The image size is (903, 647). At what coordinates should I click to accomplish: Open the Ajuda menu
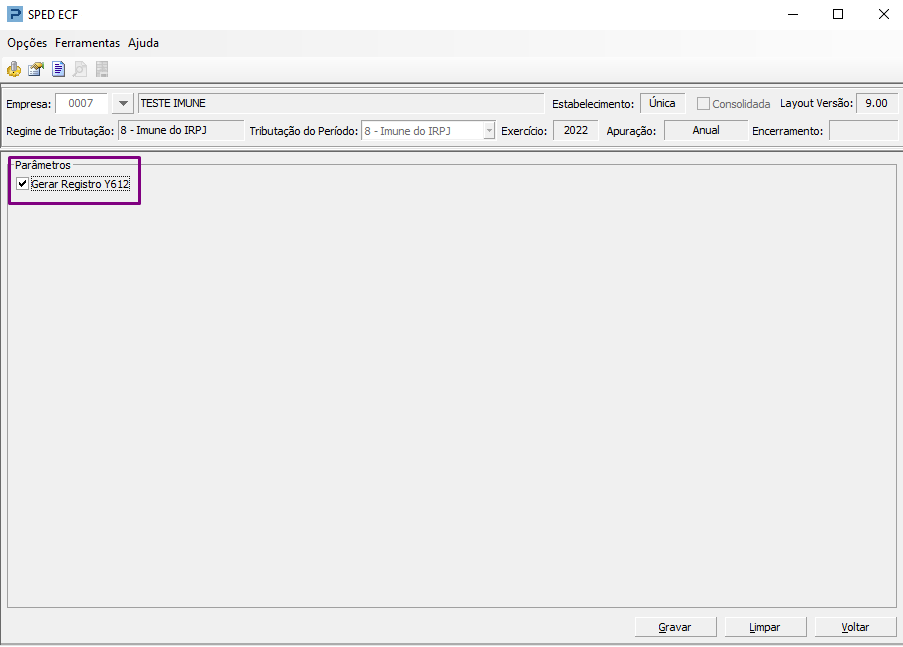click(x=143, y=43)
